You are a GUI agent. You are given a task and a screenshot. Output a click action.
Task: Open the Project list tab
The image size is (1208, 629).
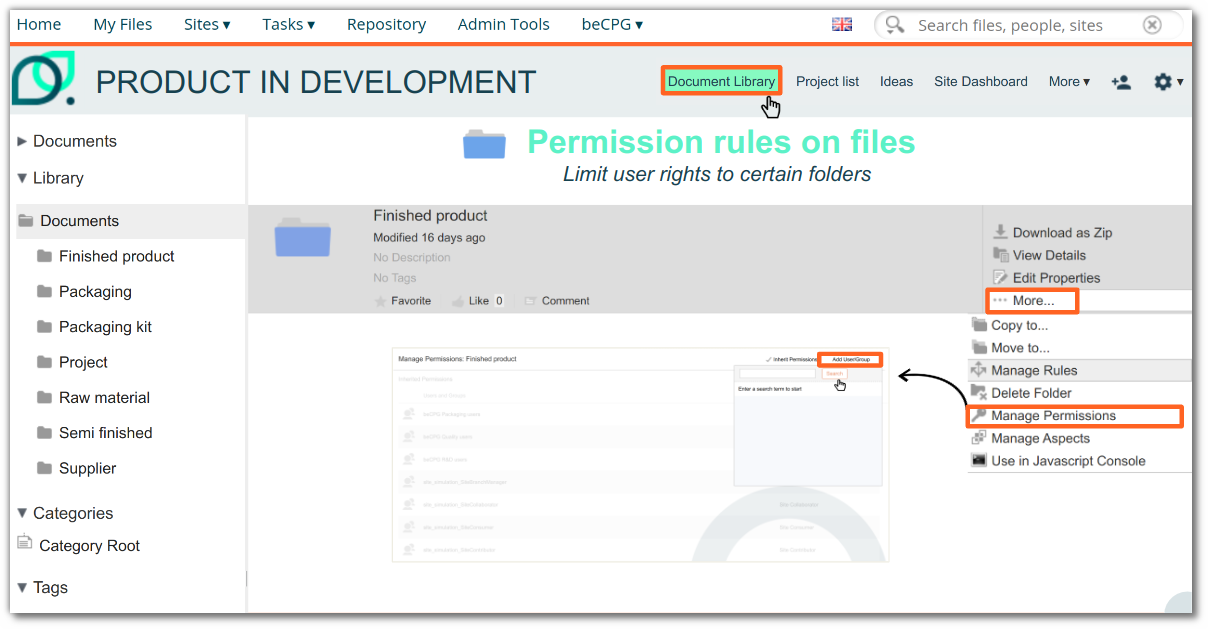827,82
